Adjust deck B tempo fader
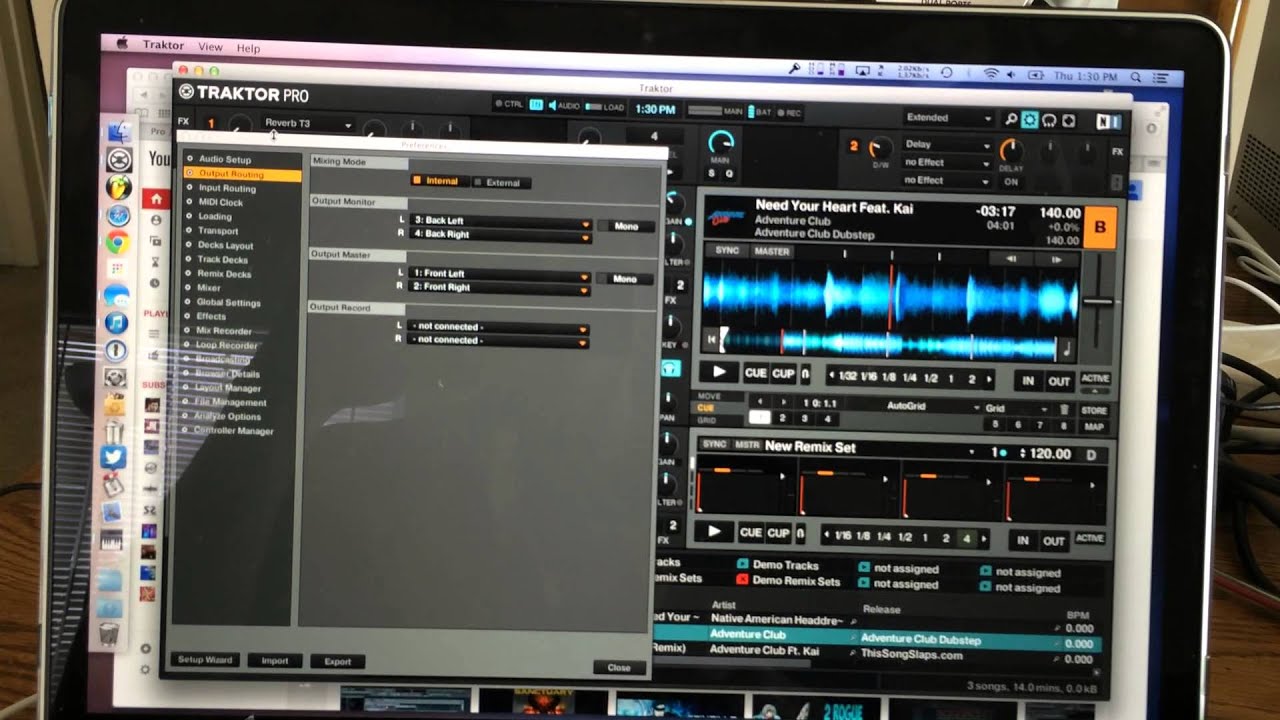This screenshot has width=1280, height=720. [x=1098, y=302]
